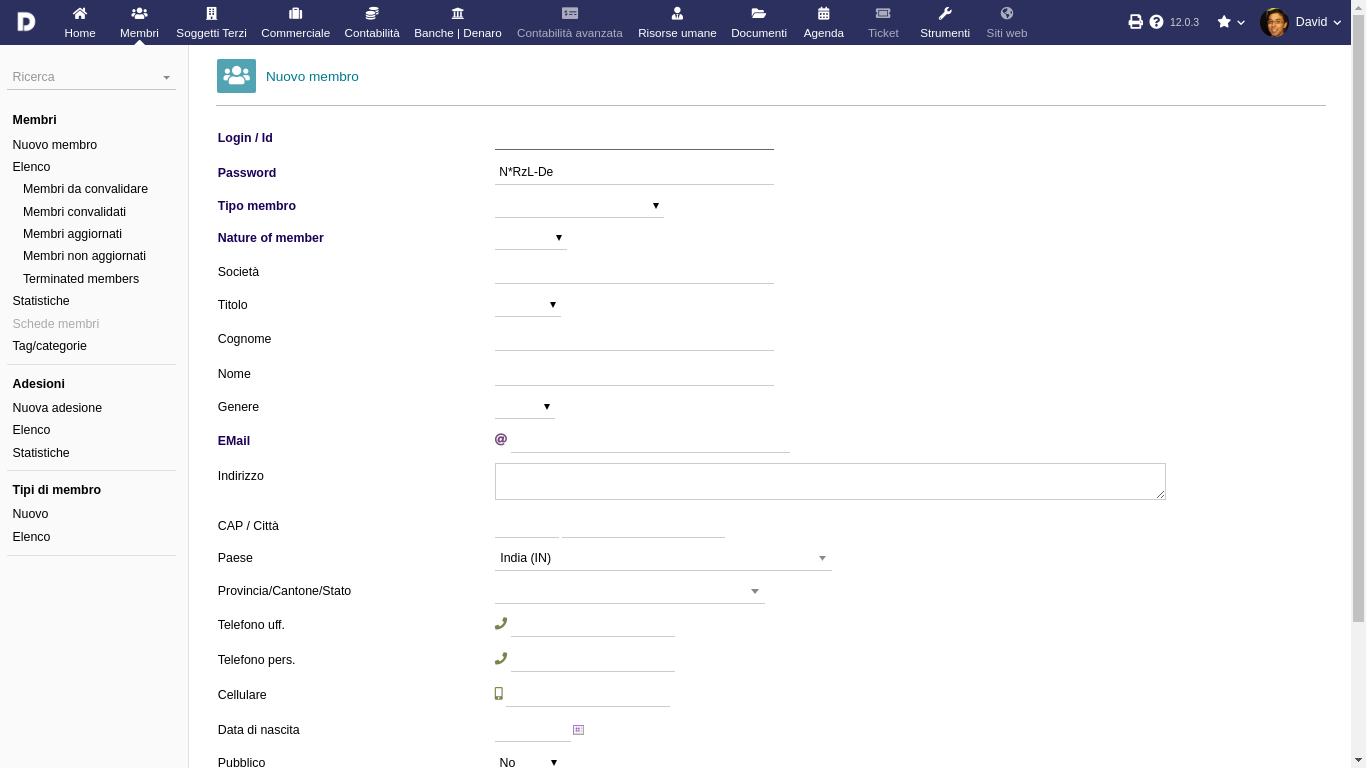
Task: Open the birth date calendar picker
Action: [x=578, y=730]
